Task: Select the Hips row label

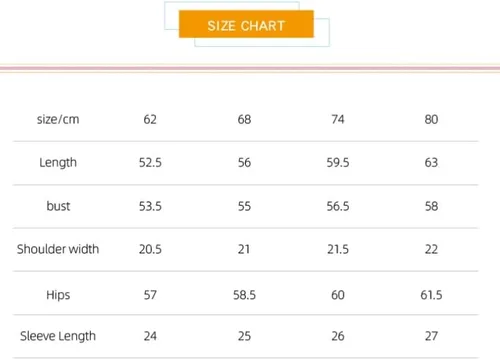Action: point(58,295)
